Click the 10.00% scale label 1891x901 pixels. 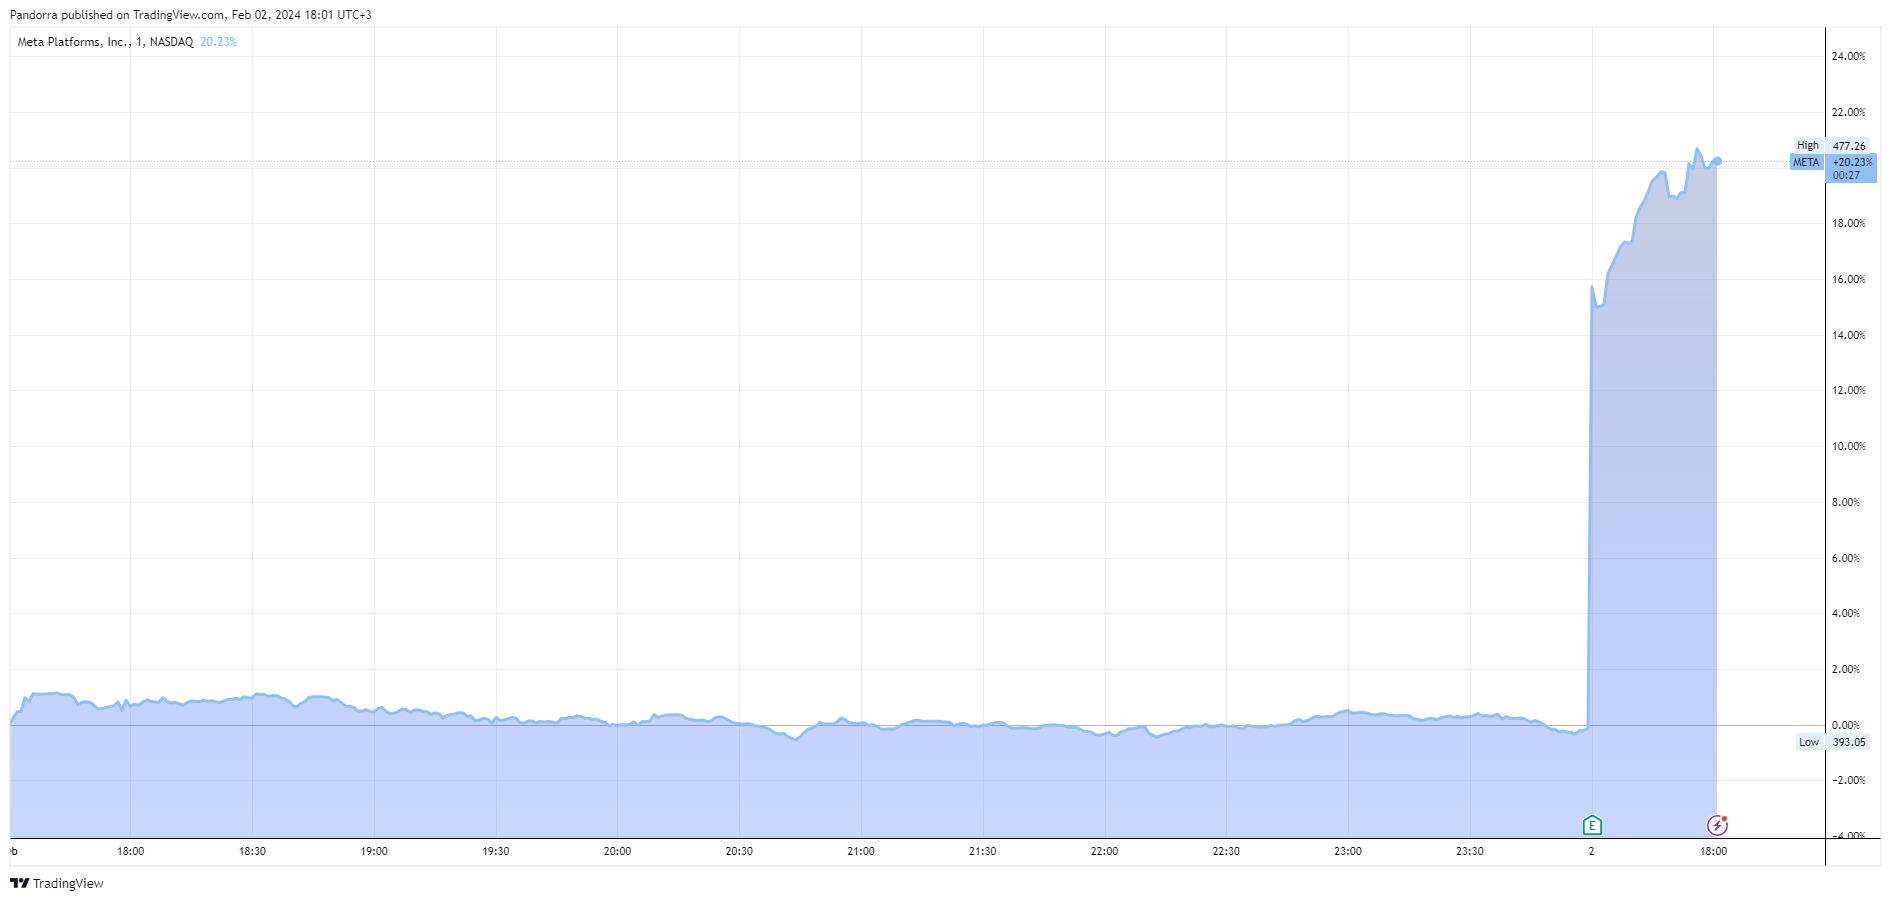point(1848,446)
